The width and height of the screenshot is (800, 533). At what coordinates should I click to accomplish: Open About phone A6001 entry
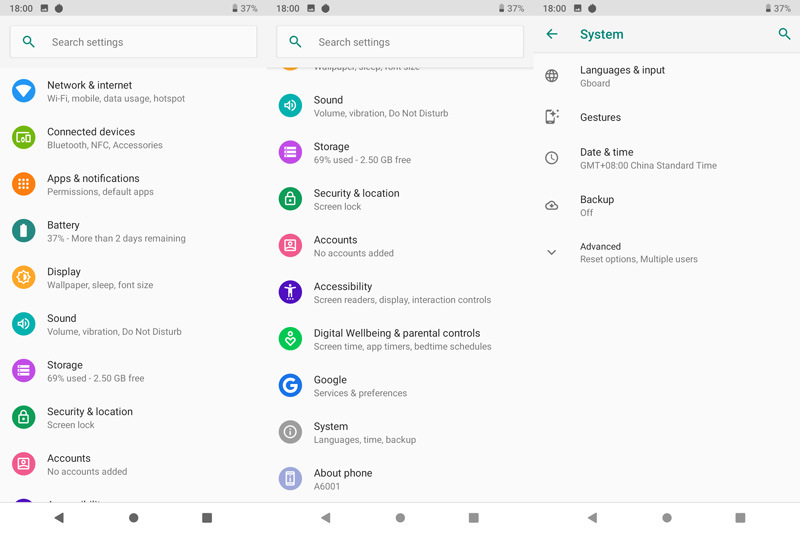pos(400,479)
